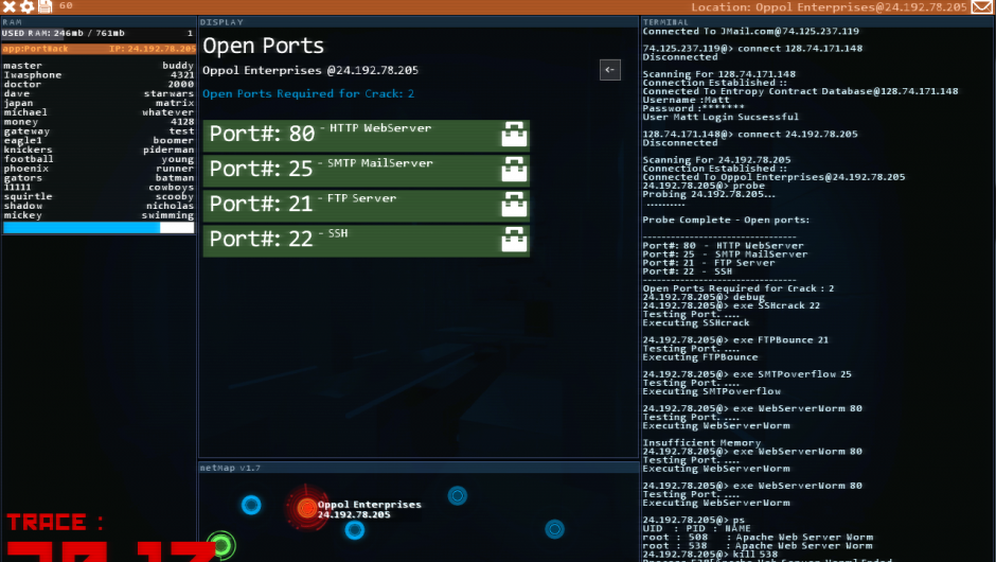The image size is (996, 562).
Task: Click the netMap v1.7 panel title
Action: tap(230, 468)
